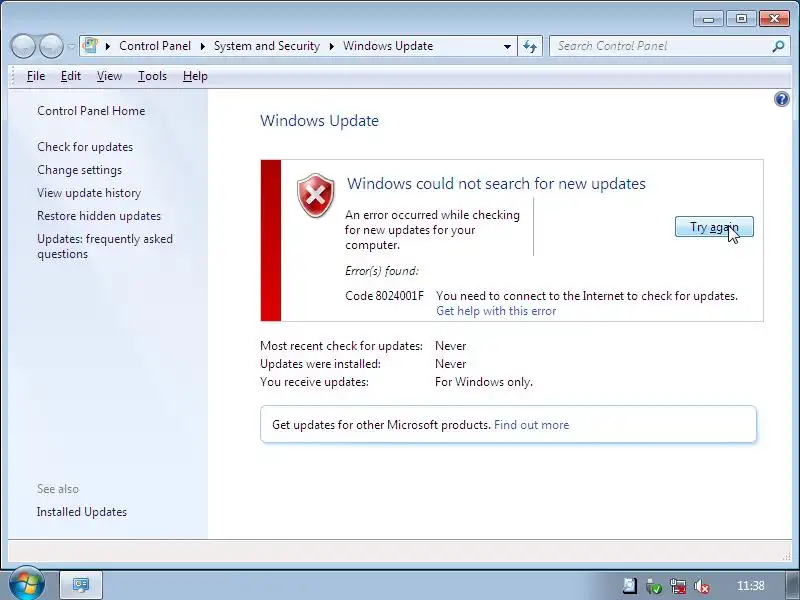800x600 pixels.
Task: Click the taskbar clock showing 11:38
Action: click(751, 586)
